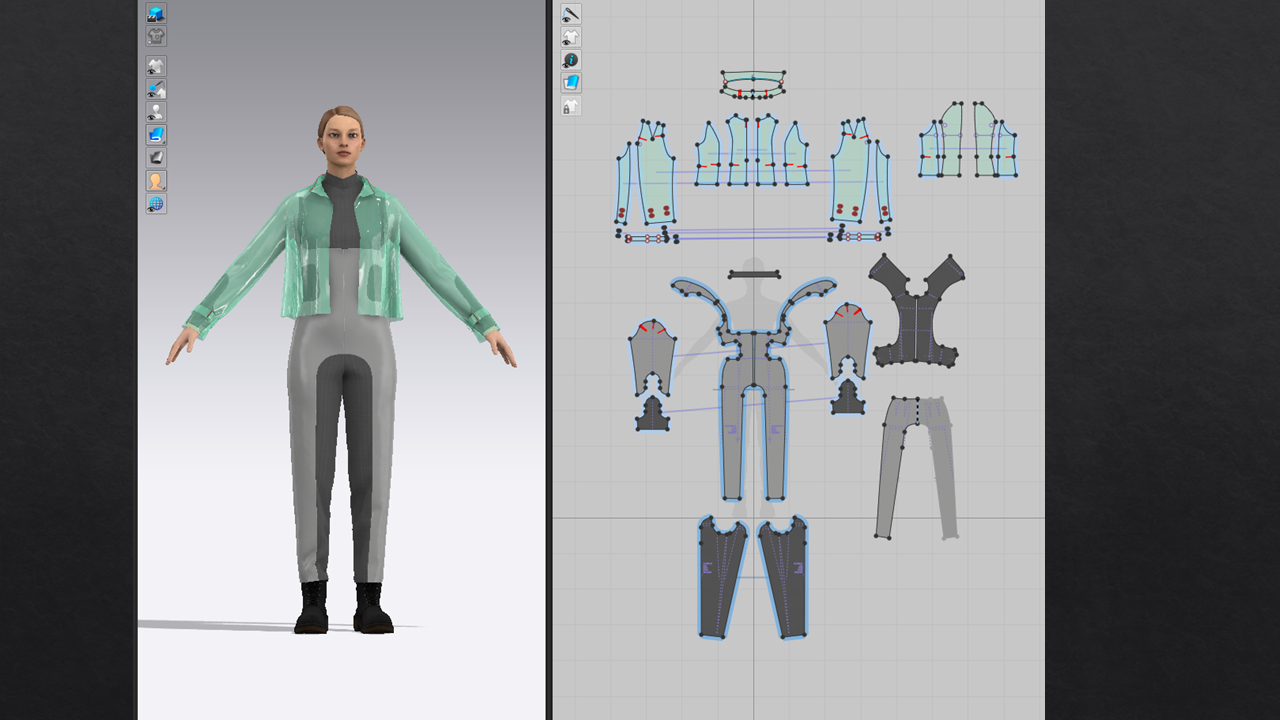Toggle show seam lines (needle icon) in 2D window
Screen dimensions: 1280x720
(x=570, y=14)
